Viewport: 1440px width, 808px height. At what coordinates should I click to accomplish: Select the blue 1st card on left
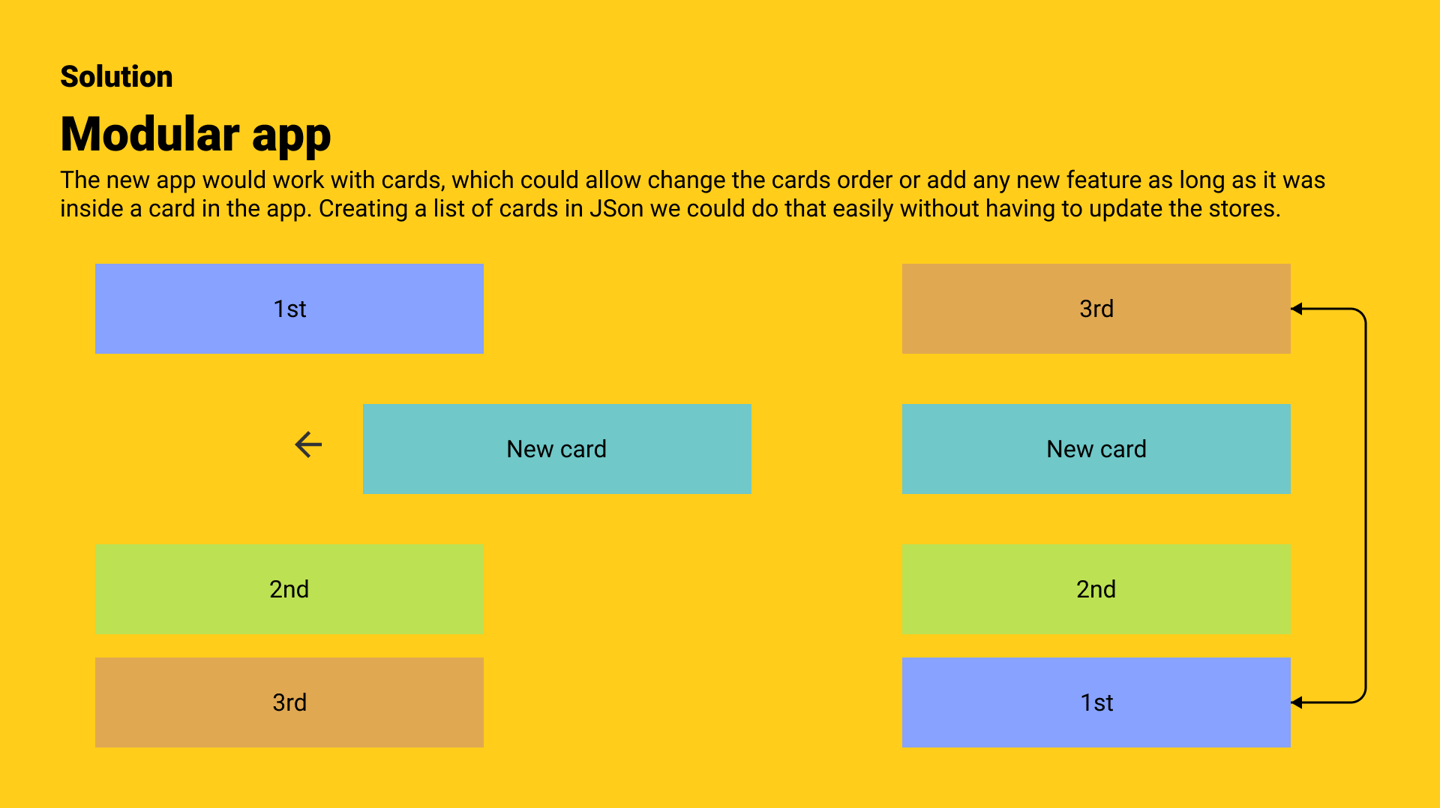289,309
